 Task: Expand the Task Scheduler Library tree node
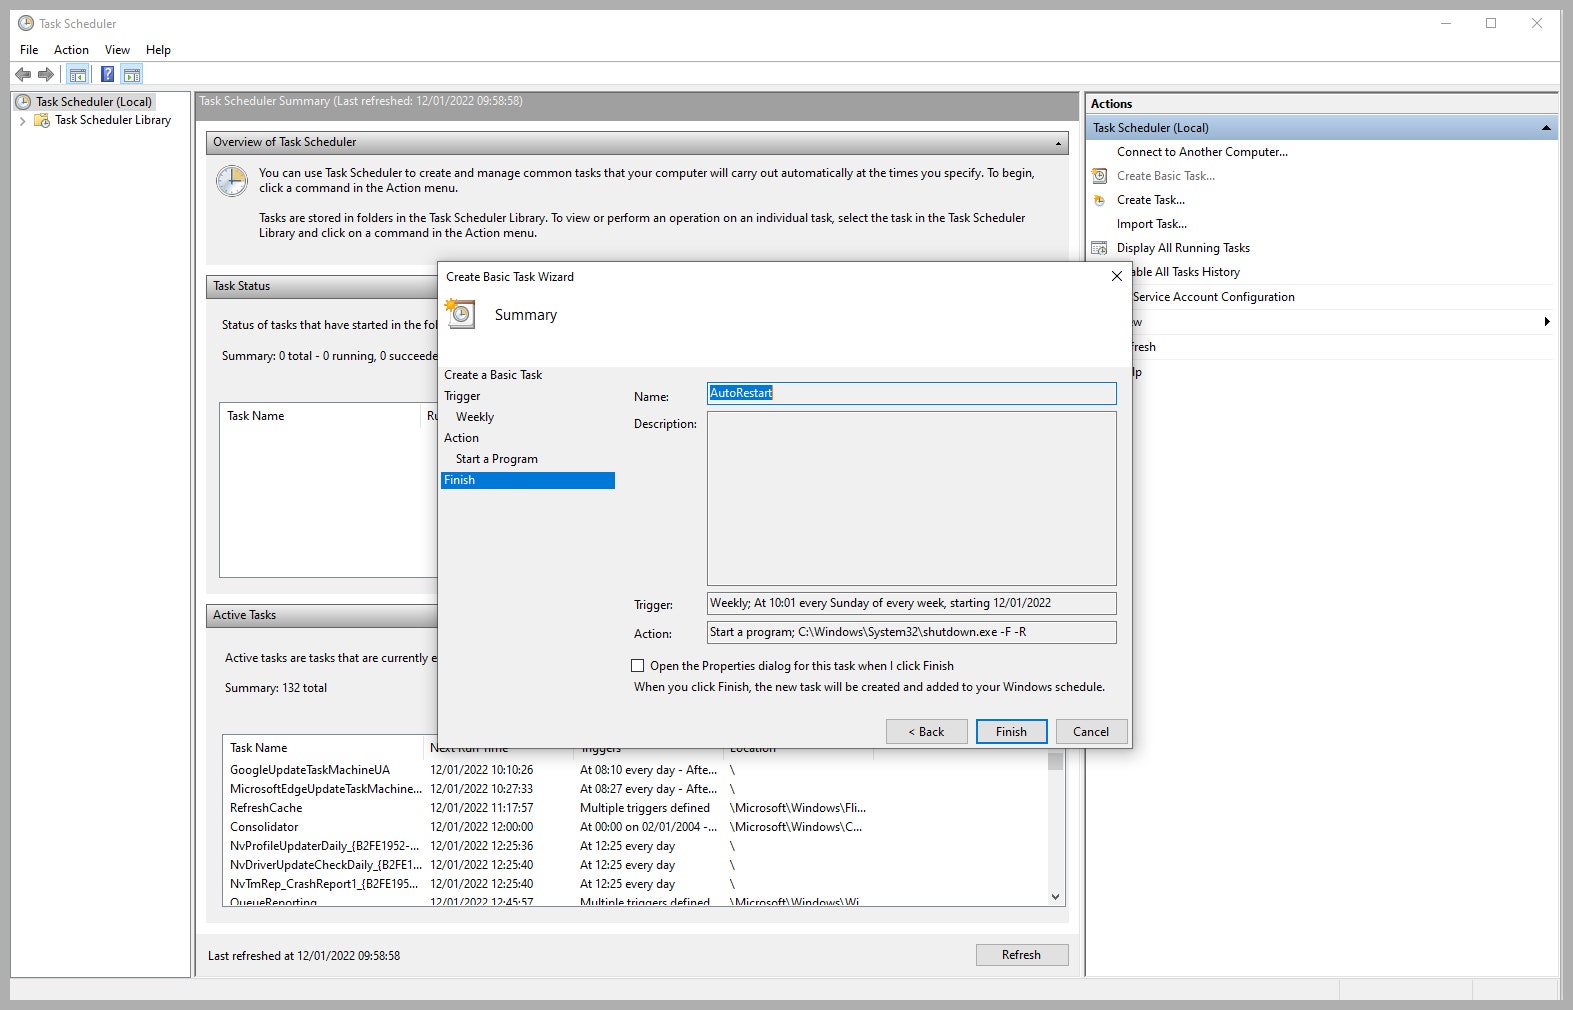[23, 120]
